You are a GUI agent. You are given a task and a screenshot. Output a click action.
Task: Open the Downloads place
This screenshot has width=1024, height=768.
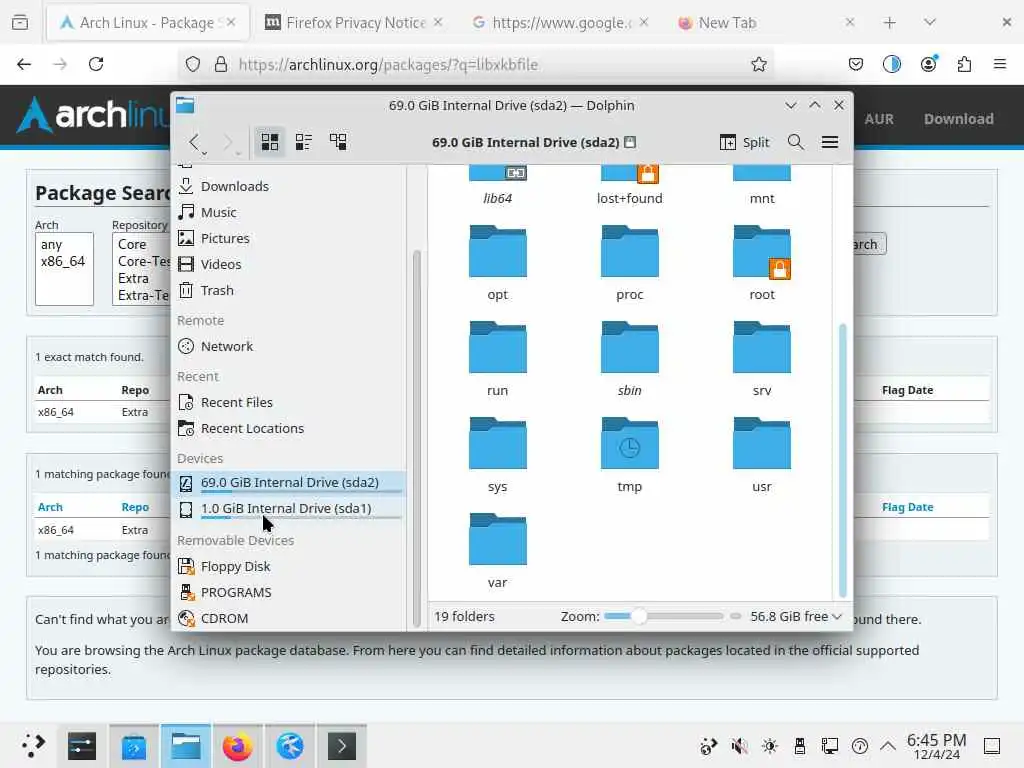[290, 186]
